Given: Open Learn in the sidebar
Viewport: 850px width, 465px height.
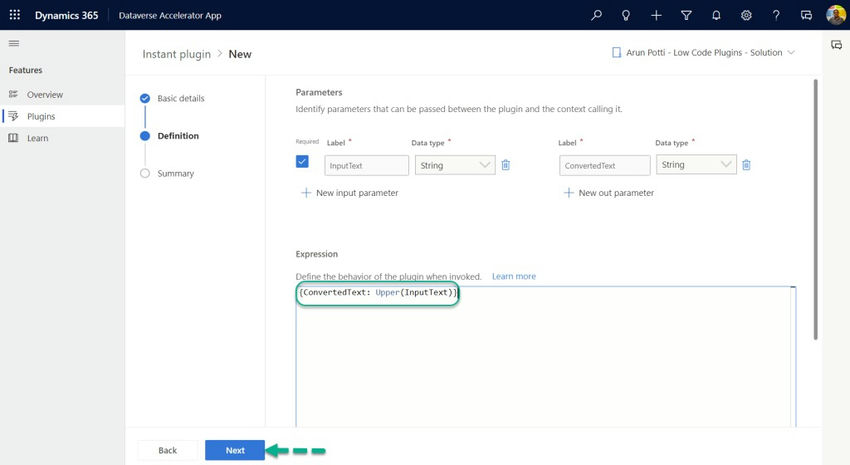Looking at the screenshot, I should click(x=38, y=138).
